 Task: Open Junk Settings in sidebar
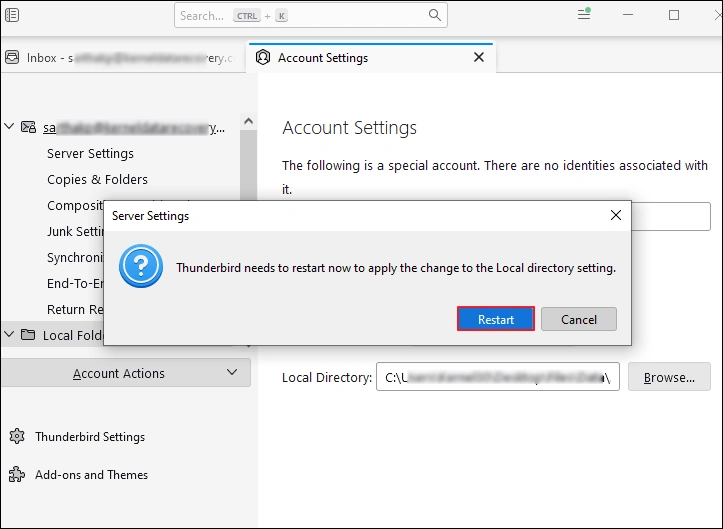pos(75,231)
